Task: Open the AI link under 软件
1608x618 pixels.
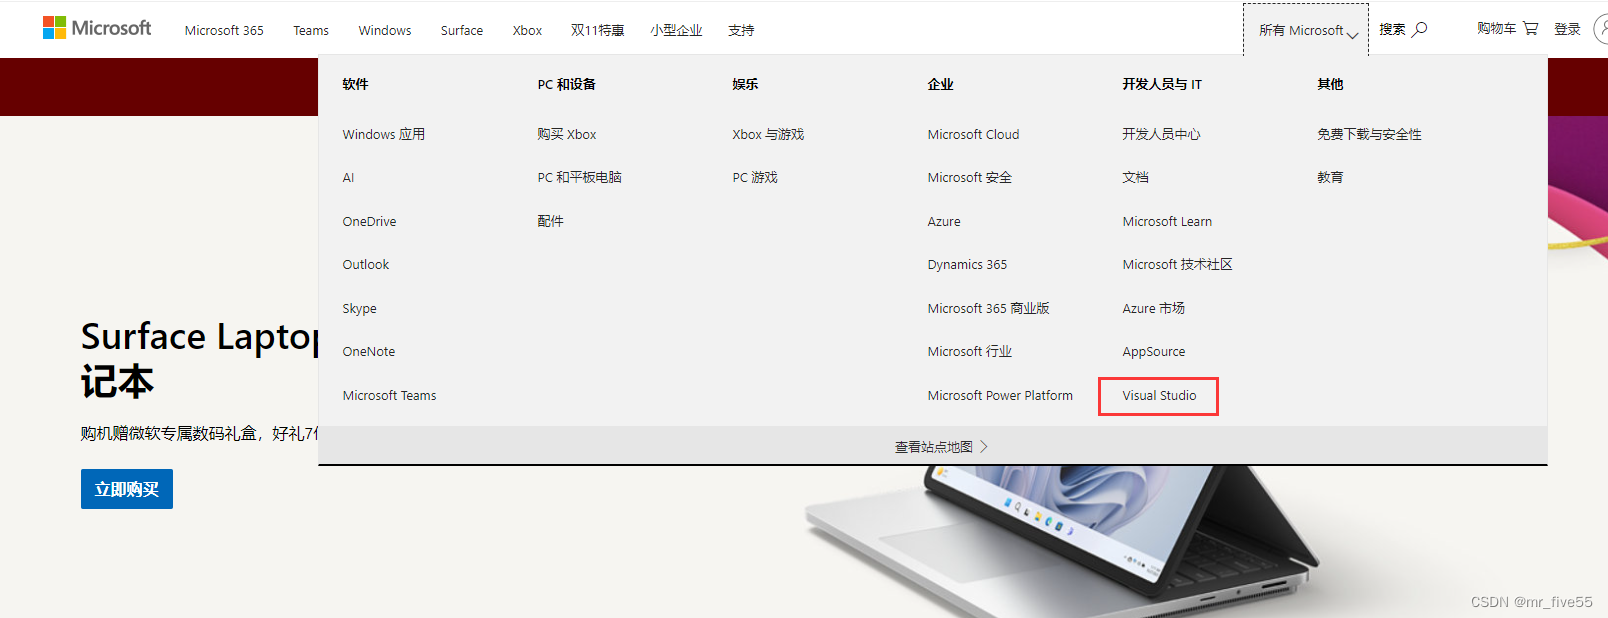Action: tap(348, 177)
